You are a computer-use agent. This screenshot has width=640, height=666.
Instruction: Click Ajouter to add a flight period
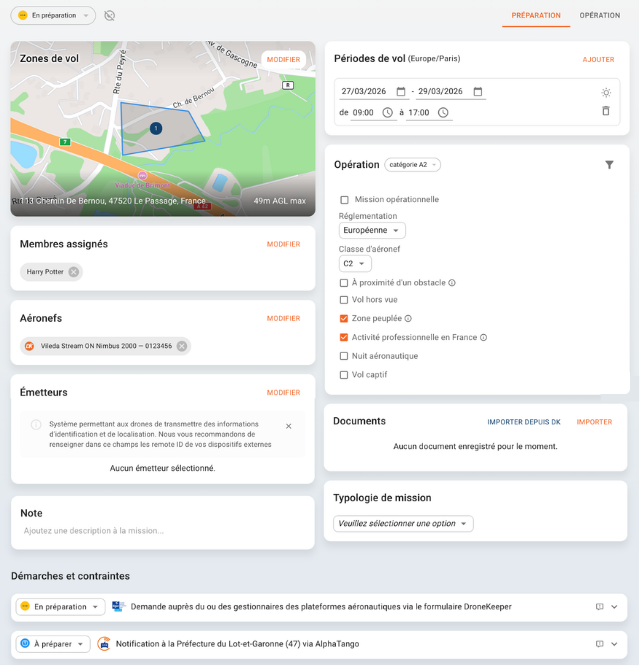coord(598,60)
